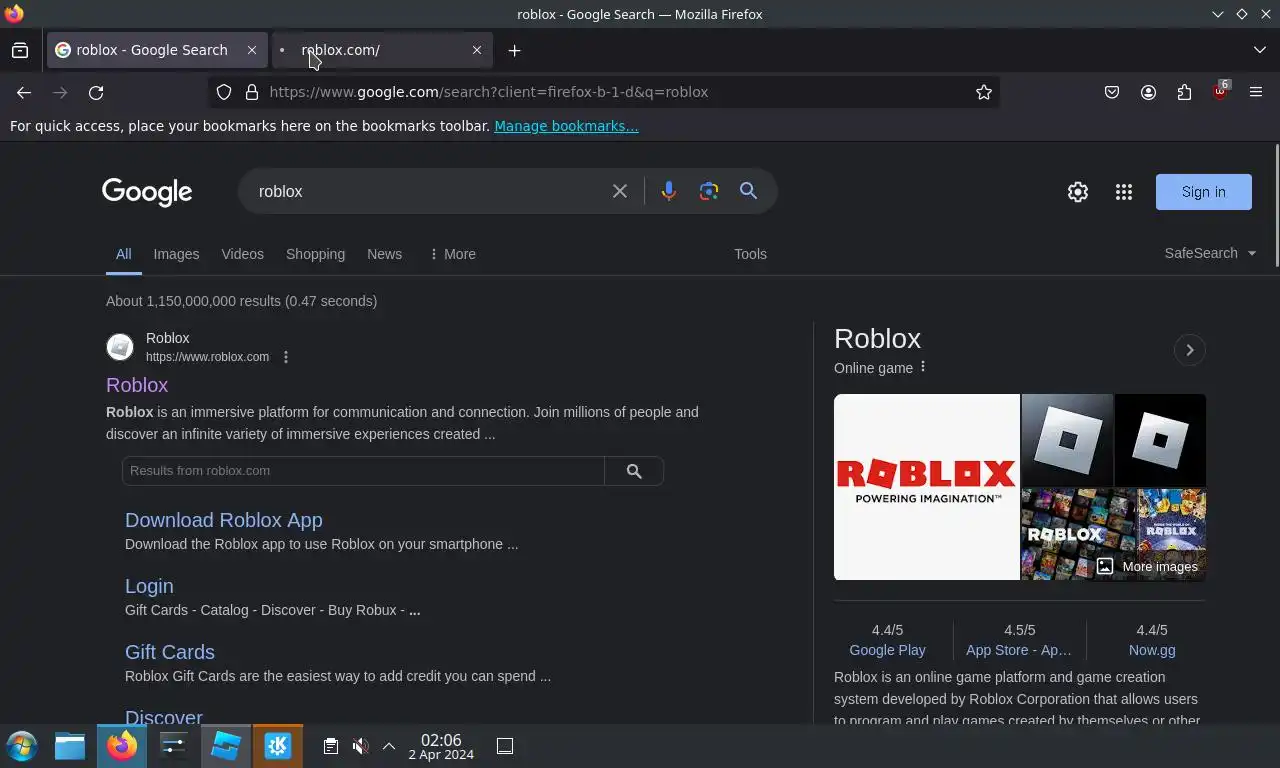The width and height of the screenshot is (1280, 768).
Task: Open the Download Roblox App link
Action: [x=224, y=520]
